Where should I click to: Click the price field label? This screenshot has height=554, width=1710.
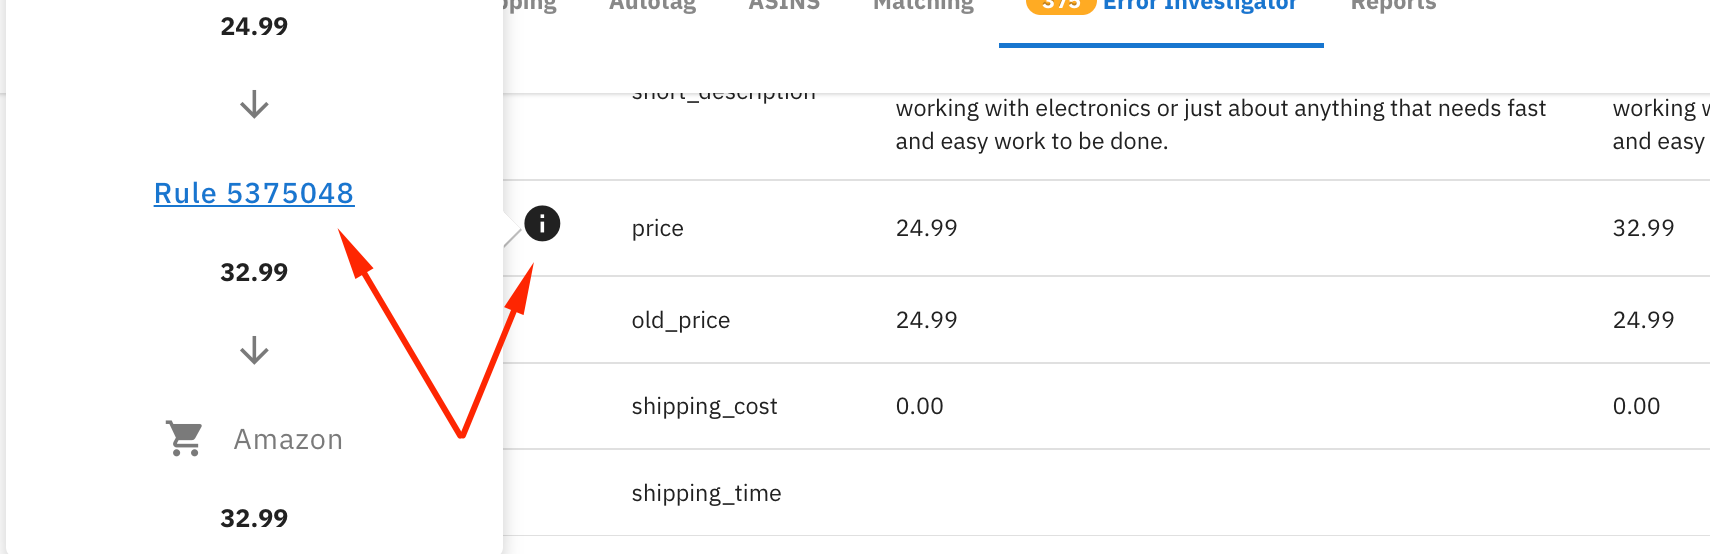658,228
